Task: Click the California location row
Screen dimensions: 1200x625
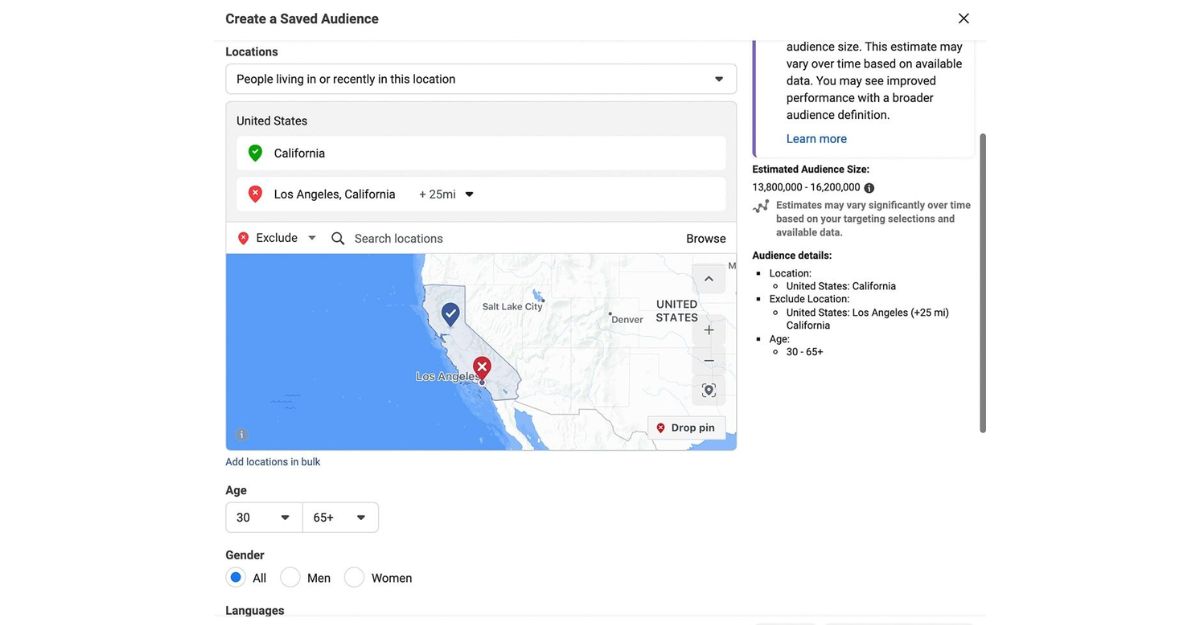Action: 481,153
